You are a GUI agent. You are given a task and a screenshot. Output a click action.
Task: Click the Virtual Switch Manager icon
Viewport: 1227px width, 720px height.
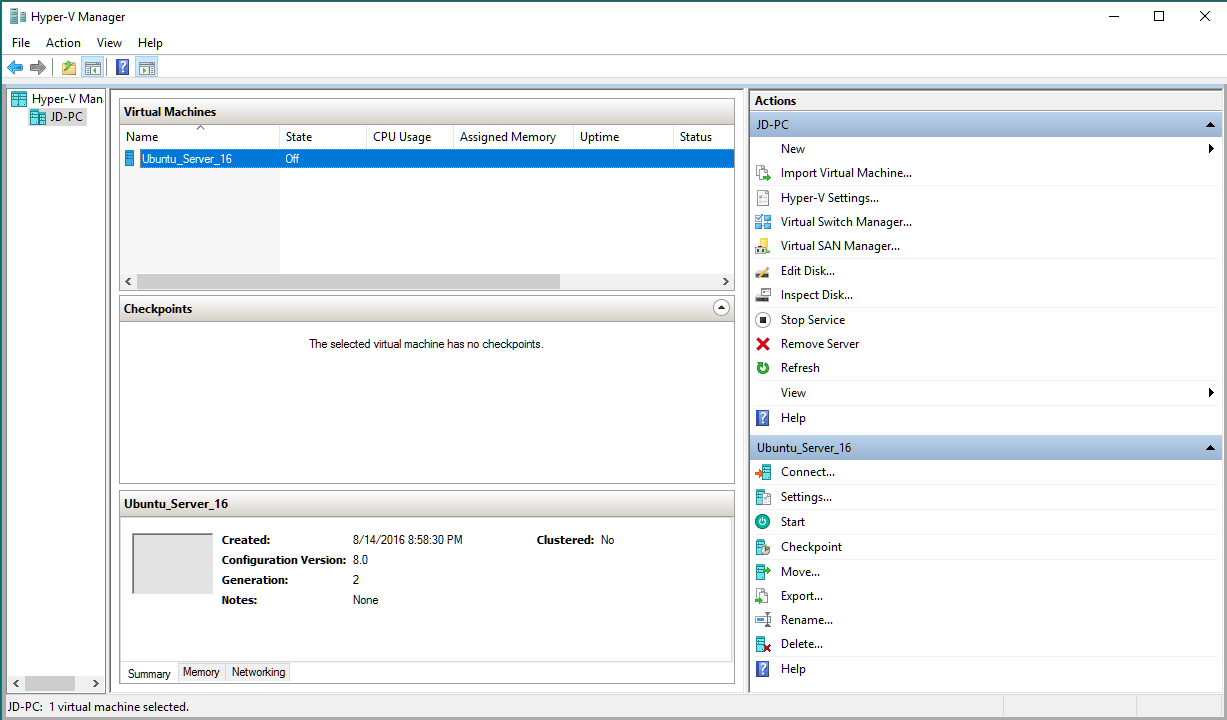pyautogui.click(x=763, y=222)
